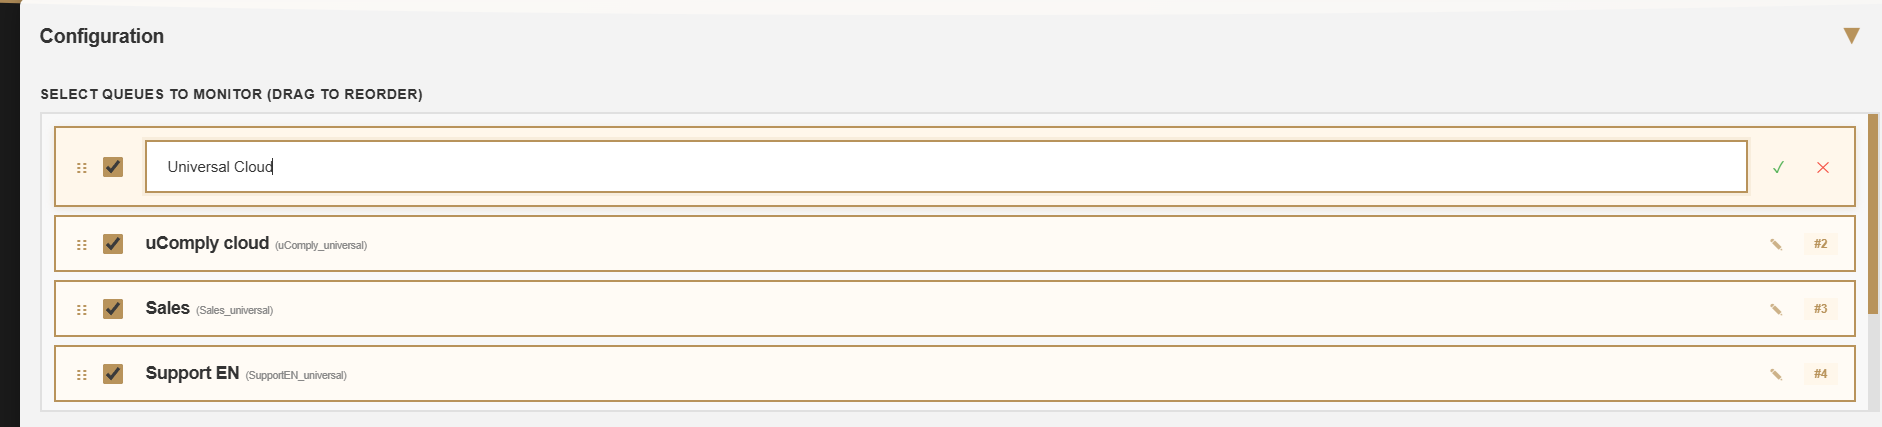The height and width of the screenshot is (427, 1882).
Task: Grab drag handle of uComply cloud row
Action: [82, 245]
